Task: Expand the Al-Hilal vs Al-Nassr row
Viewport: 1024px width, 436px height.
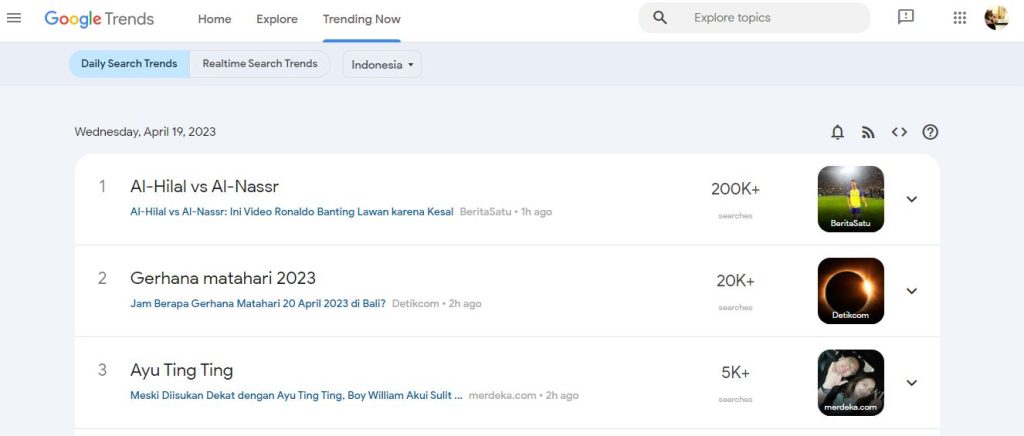Action: (912, 199)
